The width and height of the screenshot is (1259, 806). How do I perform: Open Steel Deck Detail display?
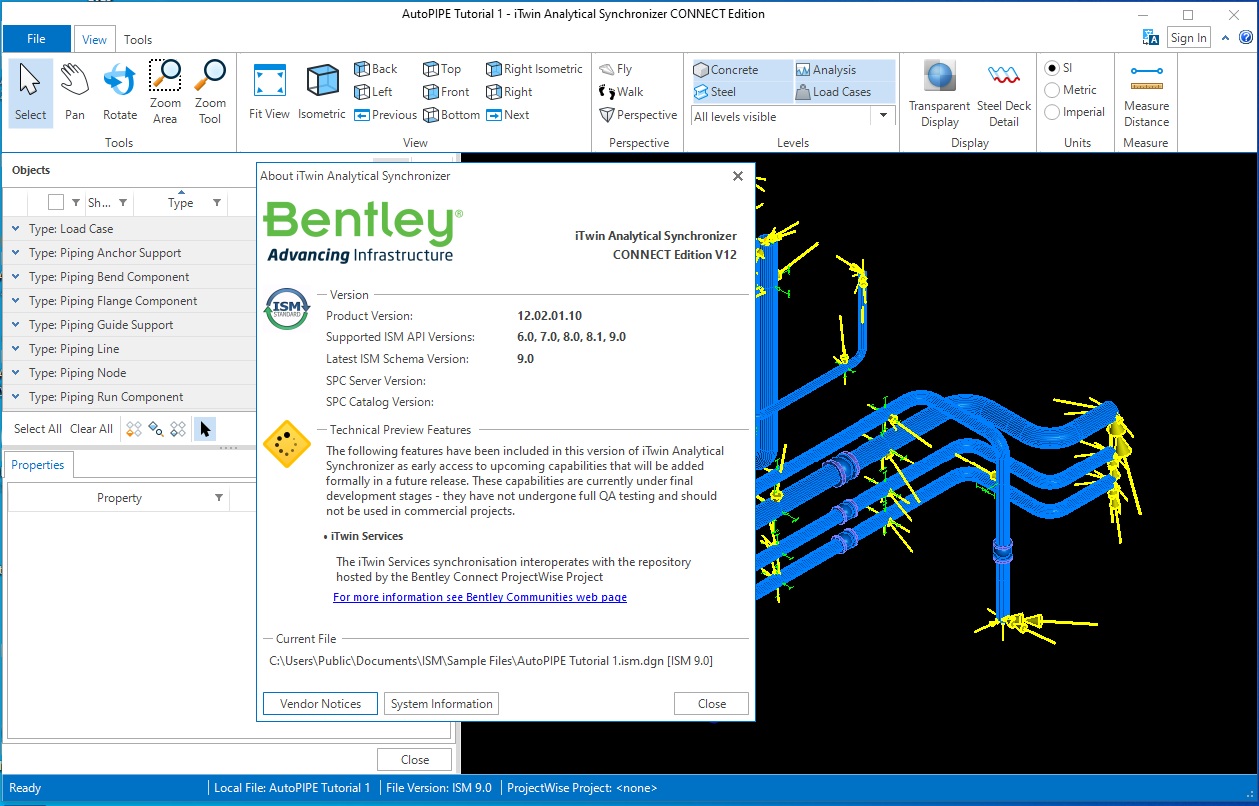pos(1004,94)
